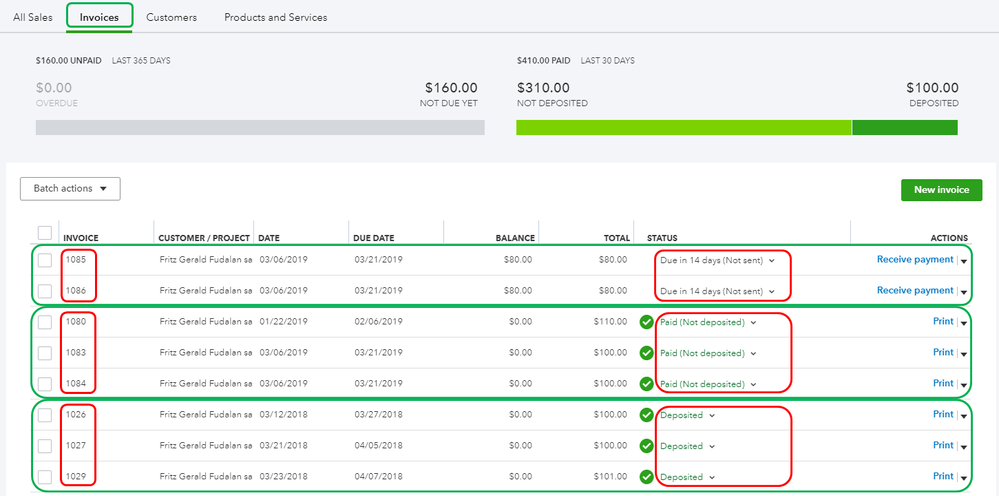This screenshot has width=999, height=496.
Task: Click the light green Not Deposited bar
Action: click(683, 128)
